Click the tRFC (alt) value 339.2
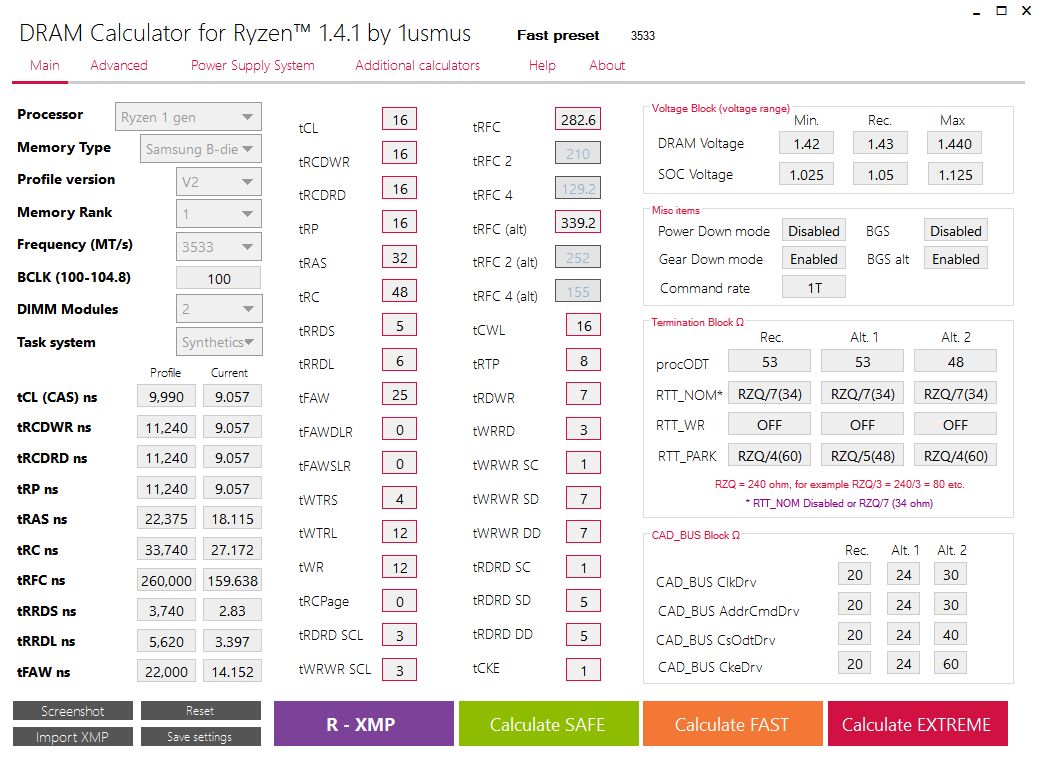 577,223
